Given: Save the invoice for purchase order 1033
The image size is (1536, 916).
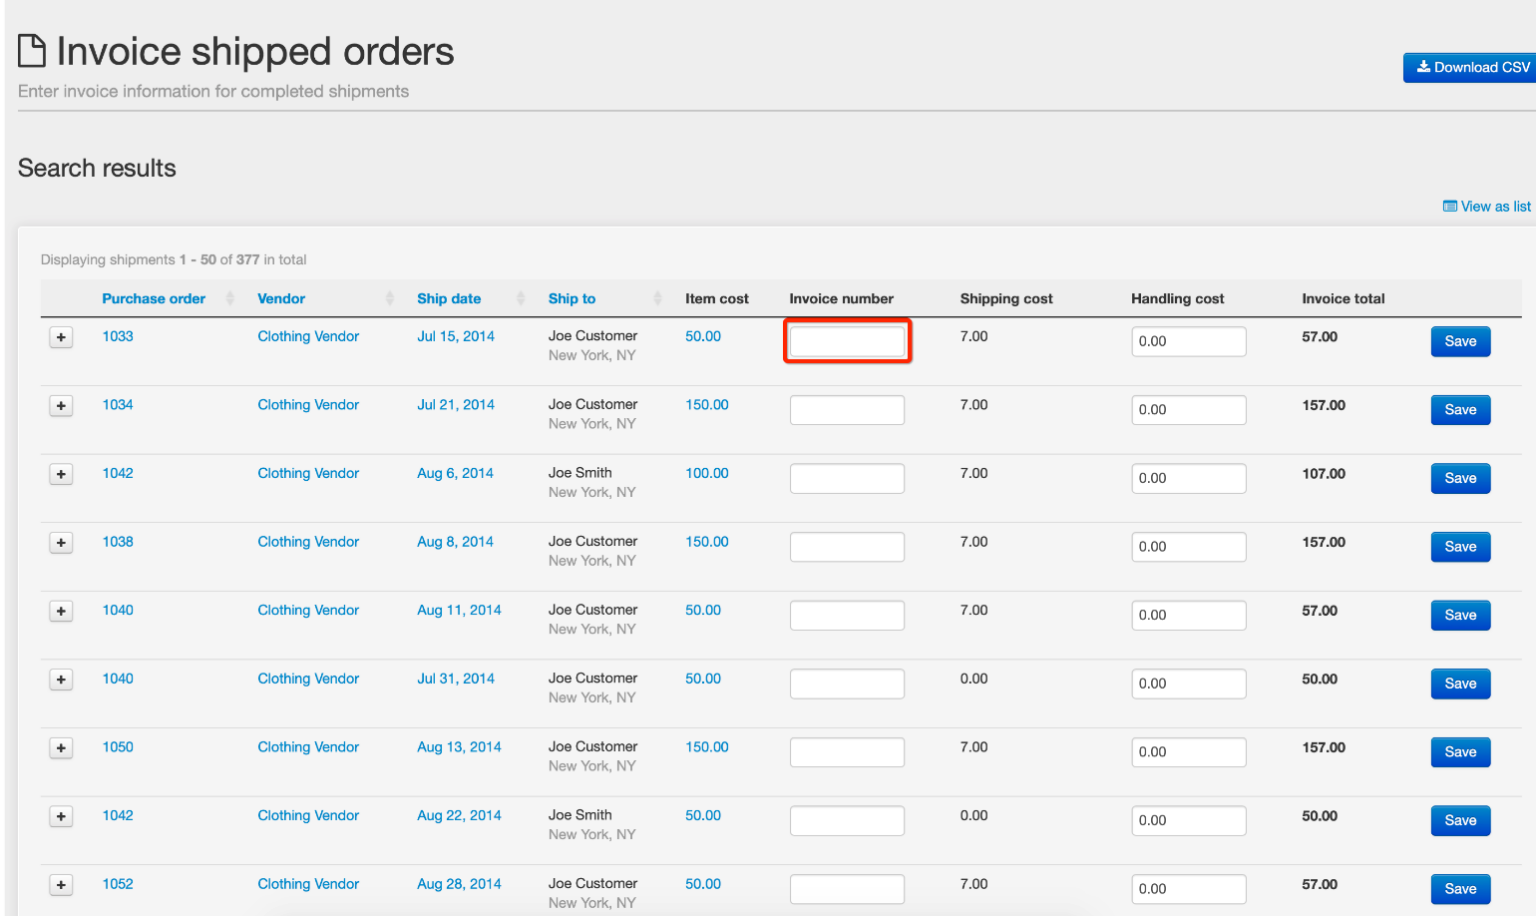Looking at the screenshot, I should [x=1460, y=341].
